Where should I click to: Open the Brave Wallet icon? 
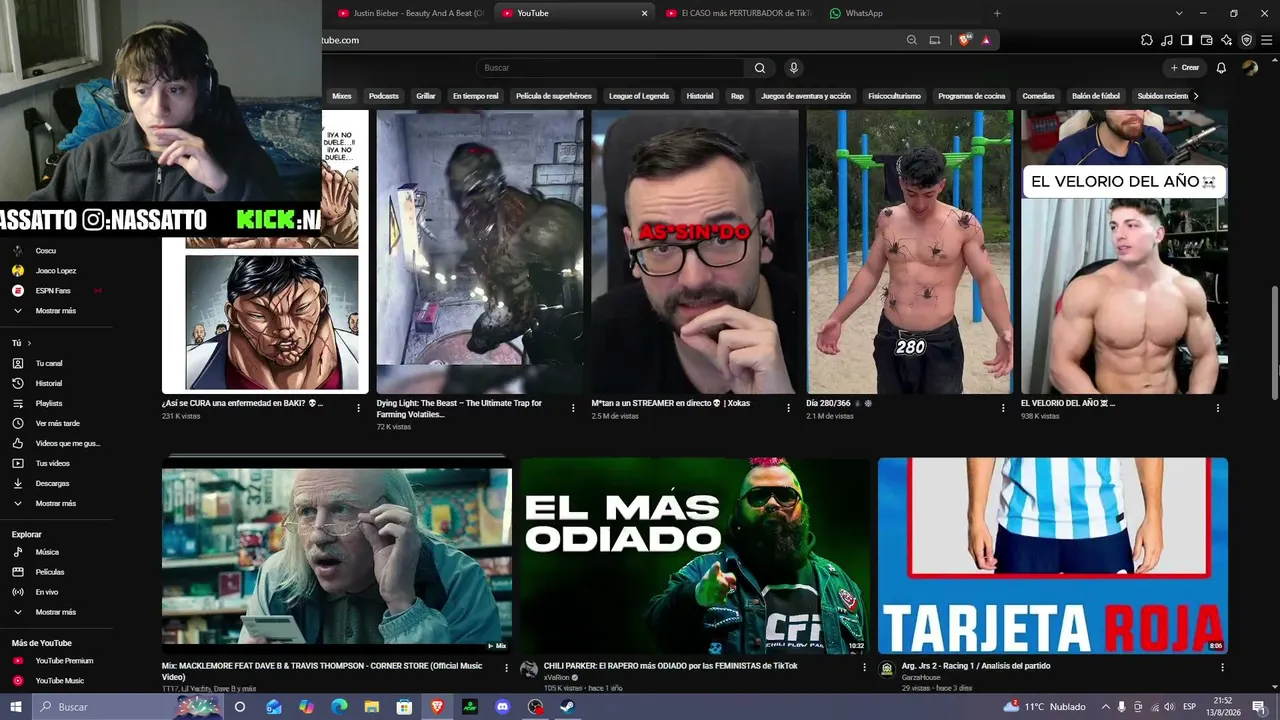tap(1206, 40)
